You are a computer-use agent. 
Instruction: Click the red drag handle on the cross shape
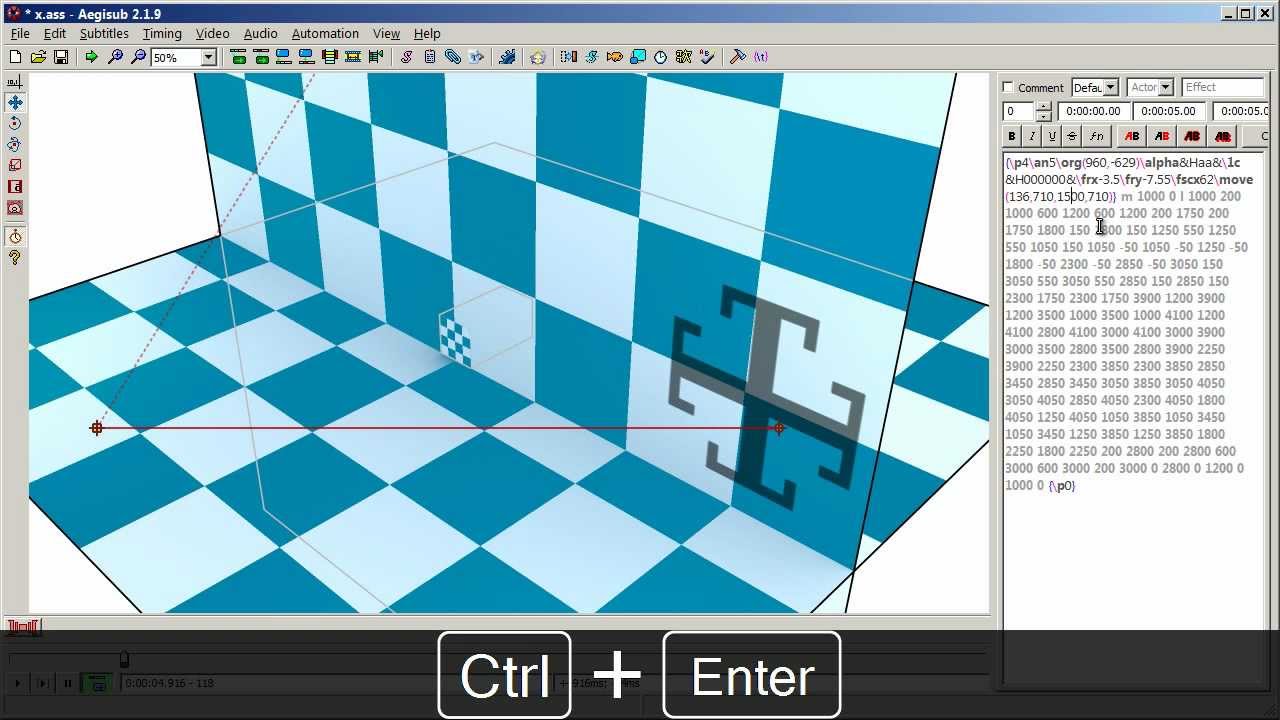click(x=779, y=428)
